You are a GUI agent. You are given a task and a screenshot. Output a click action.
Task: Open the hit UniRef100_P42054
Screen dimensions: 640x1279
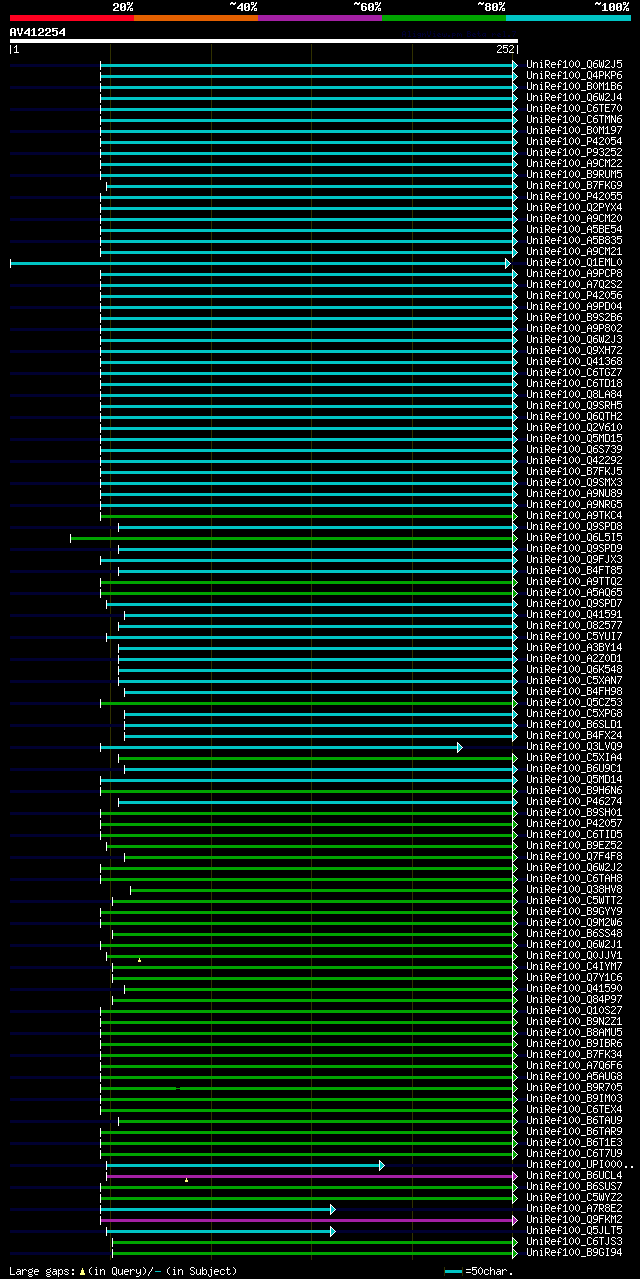pos(574,141)
